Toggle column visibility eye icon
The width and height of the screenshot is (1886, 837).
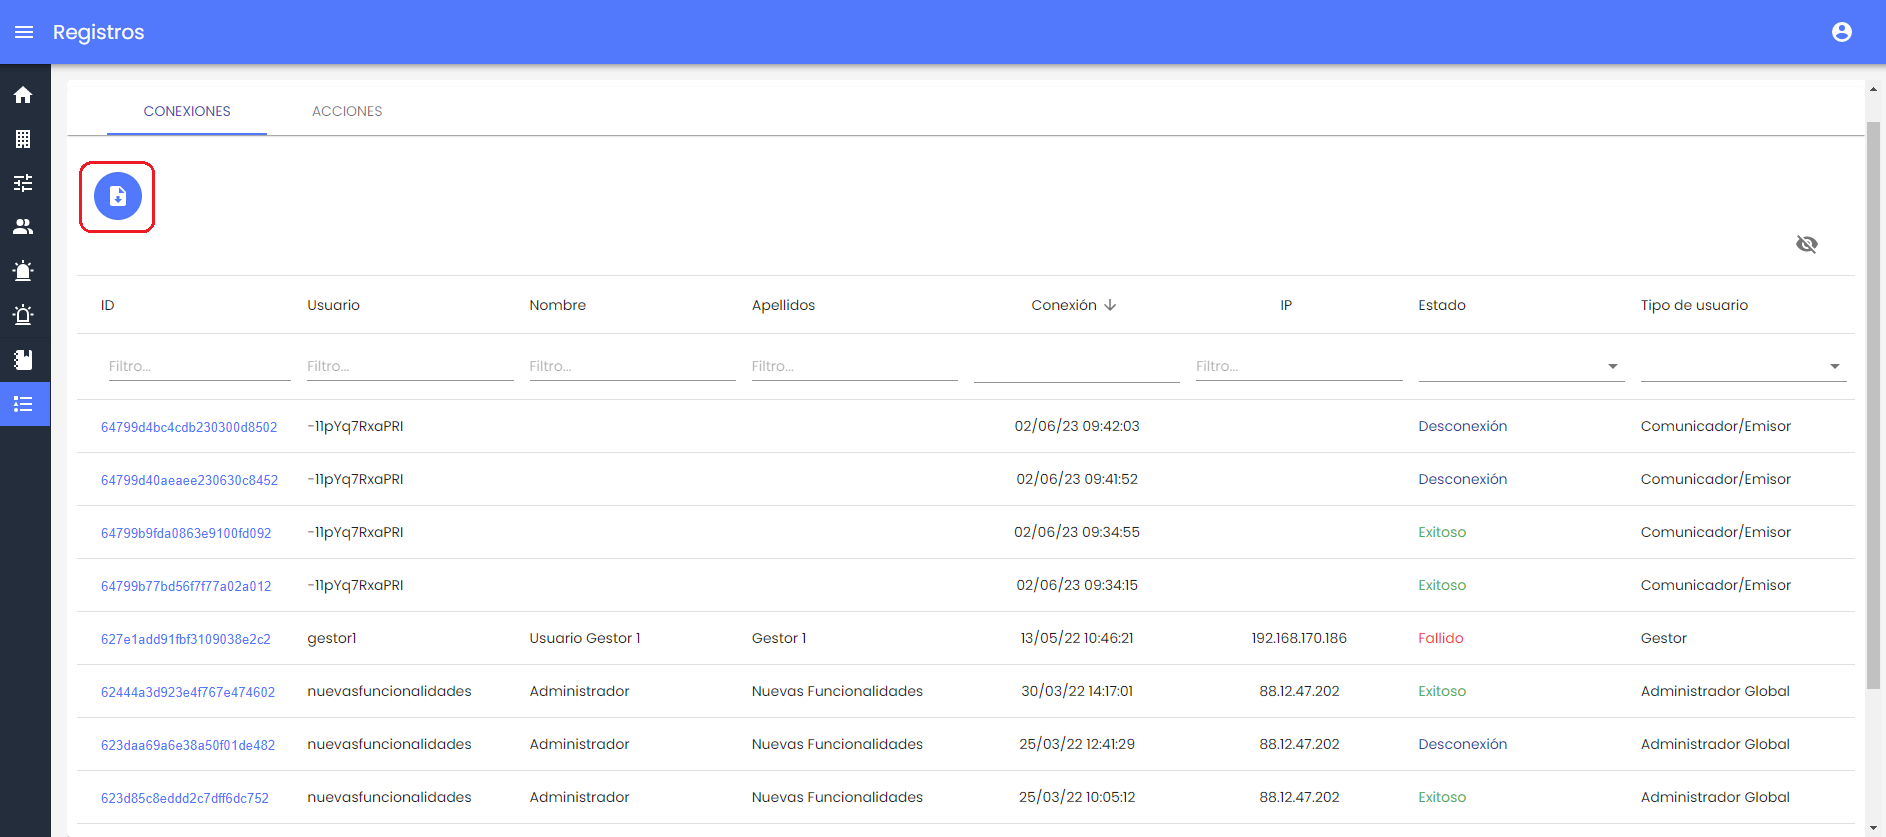click(1806, 244)
